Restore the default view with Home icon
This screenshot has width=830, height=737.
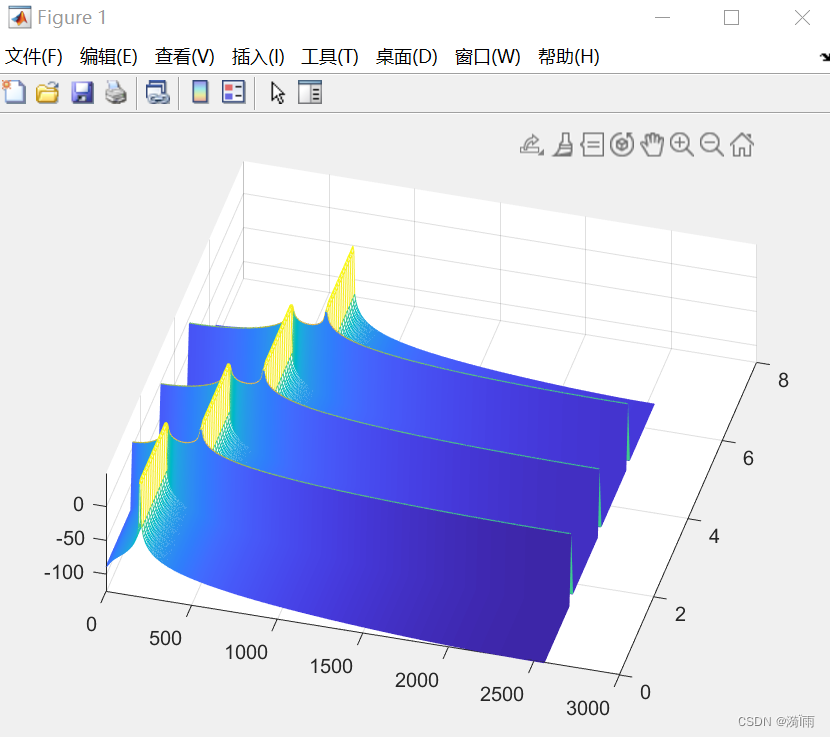(x=742, y=144)
